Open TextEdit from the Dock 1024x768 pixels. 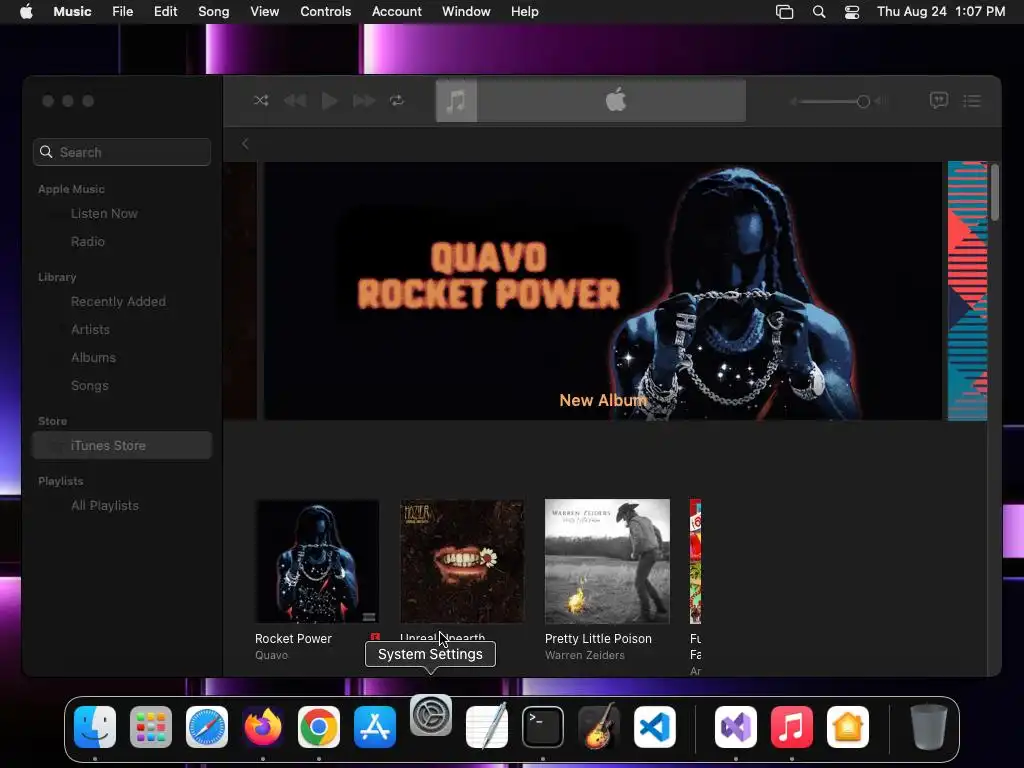click(x=487, y=726)
